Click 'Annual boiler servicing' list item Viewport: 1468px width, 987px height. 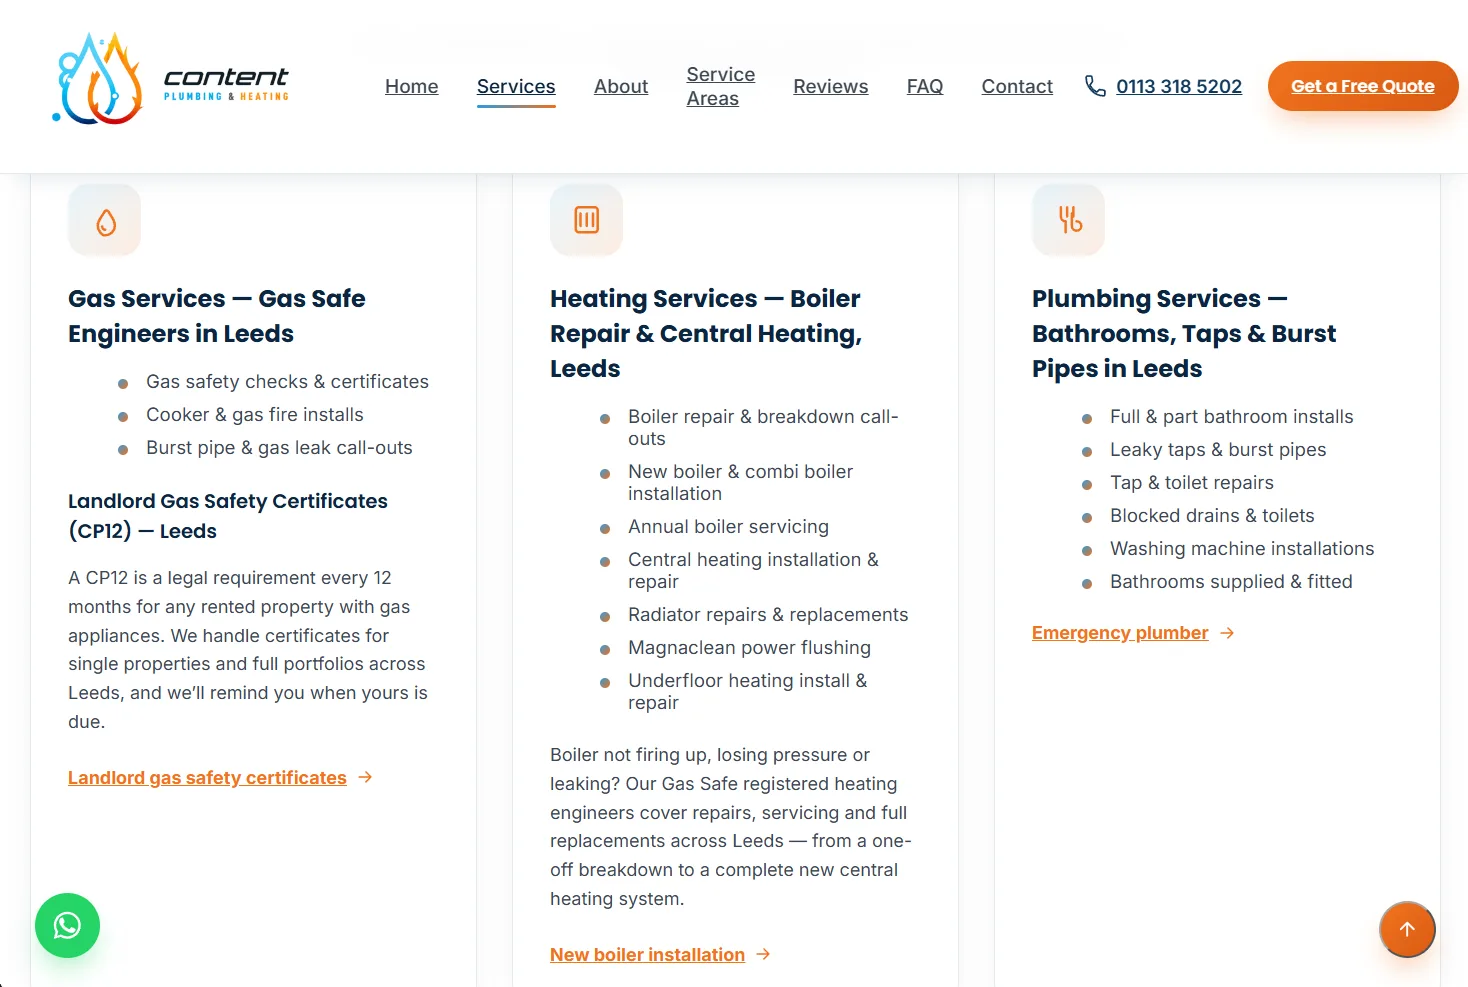pyautogui.click(x=728, y=527)
